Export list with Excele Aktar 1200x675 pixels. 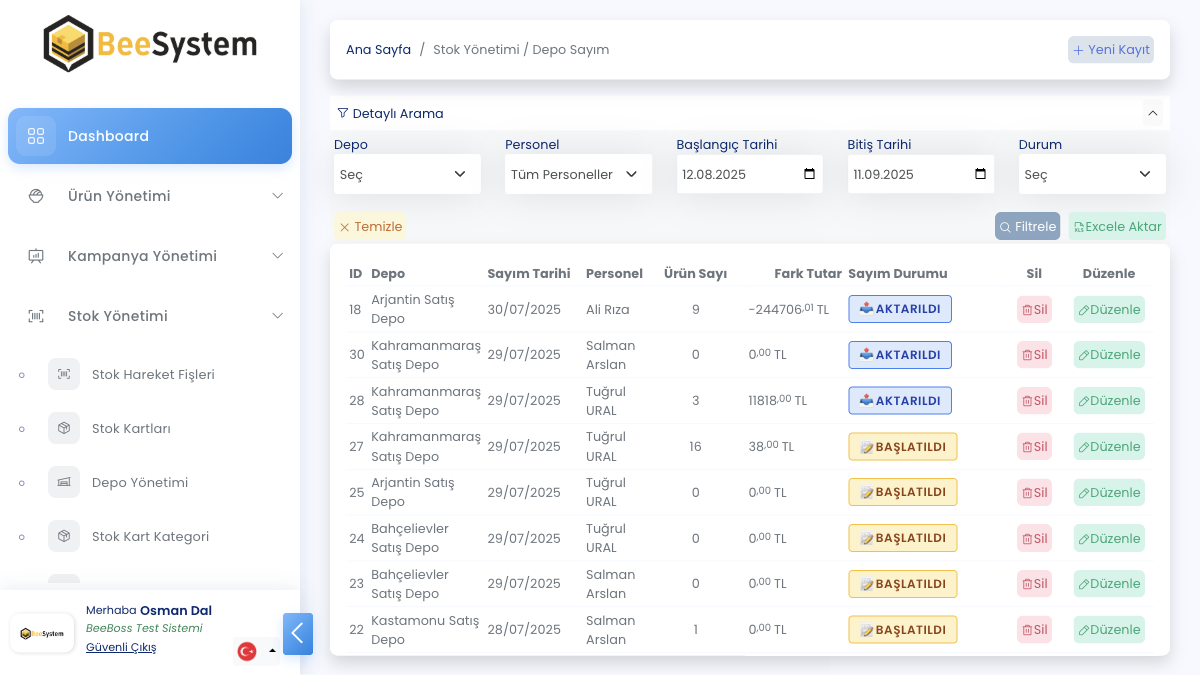click(x=1117, y=227)
